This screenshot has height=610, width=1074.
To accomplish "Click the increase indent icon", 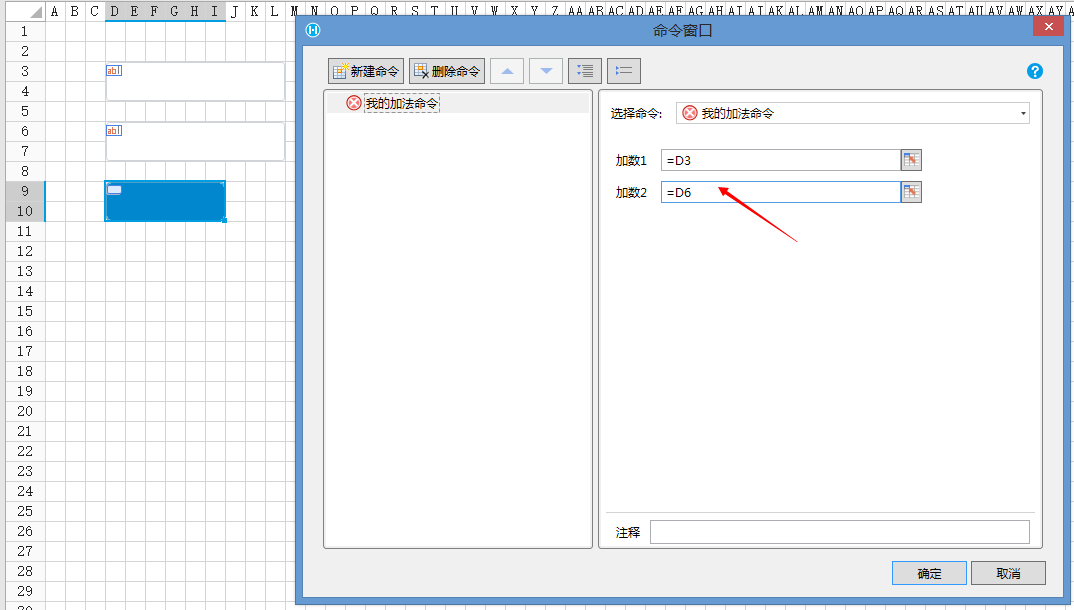I will click(585, 71).
